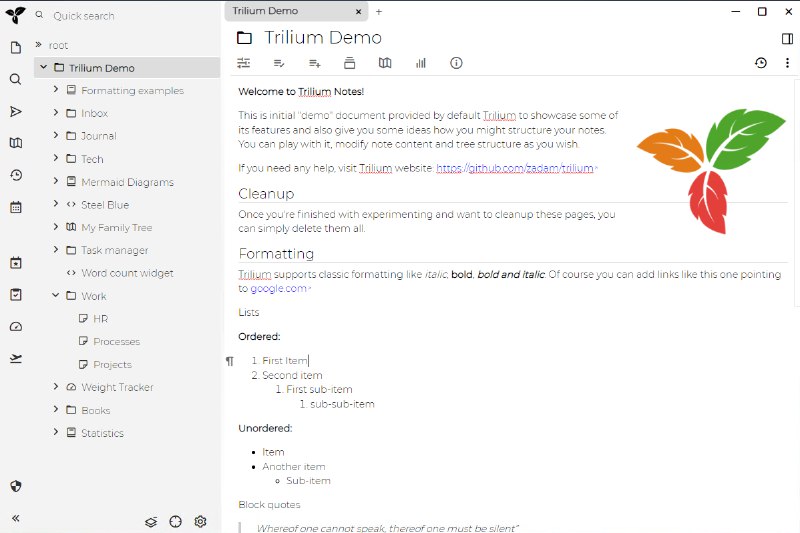Toggle the right pane layout icon
The image size is (800, 533).
[787, 38]
